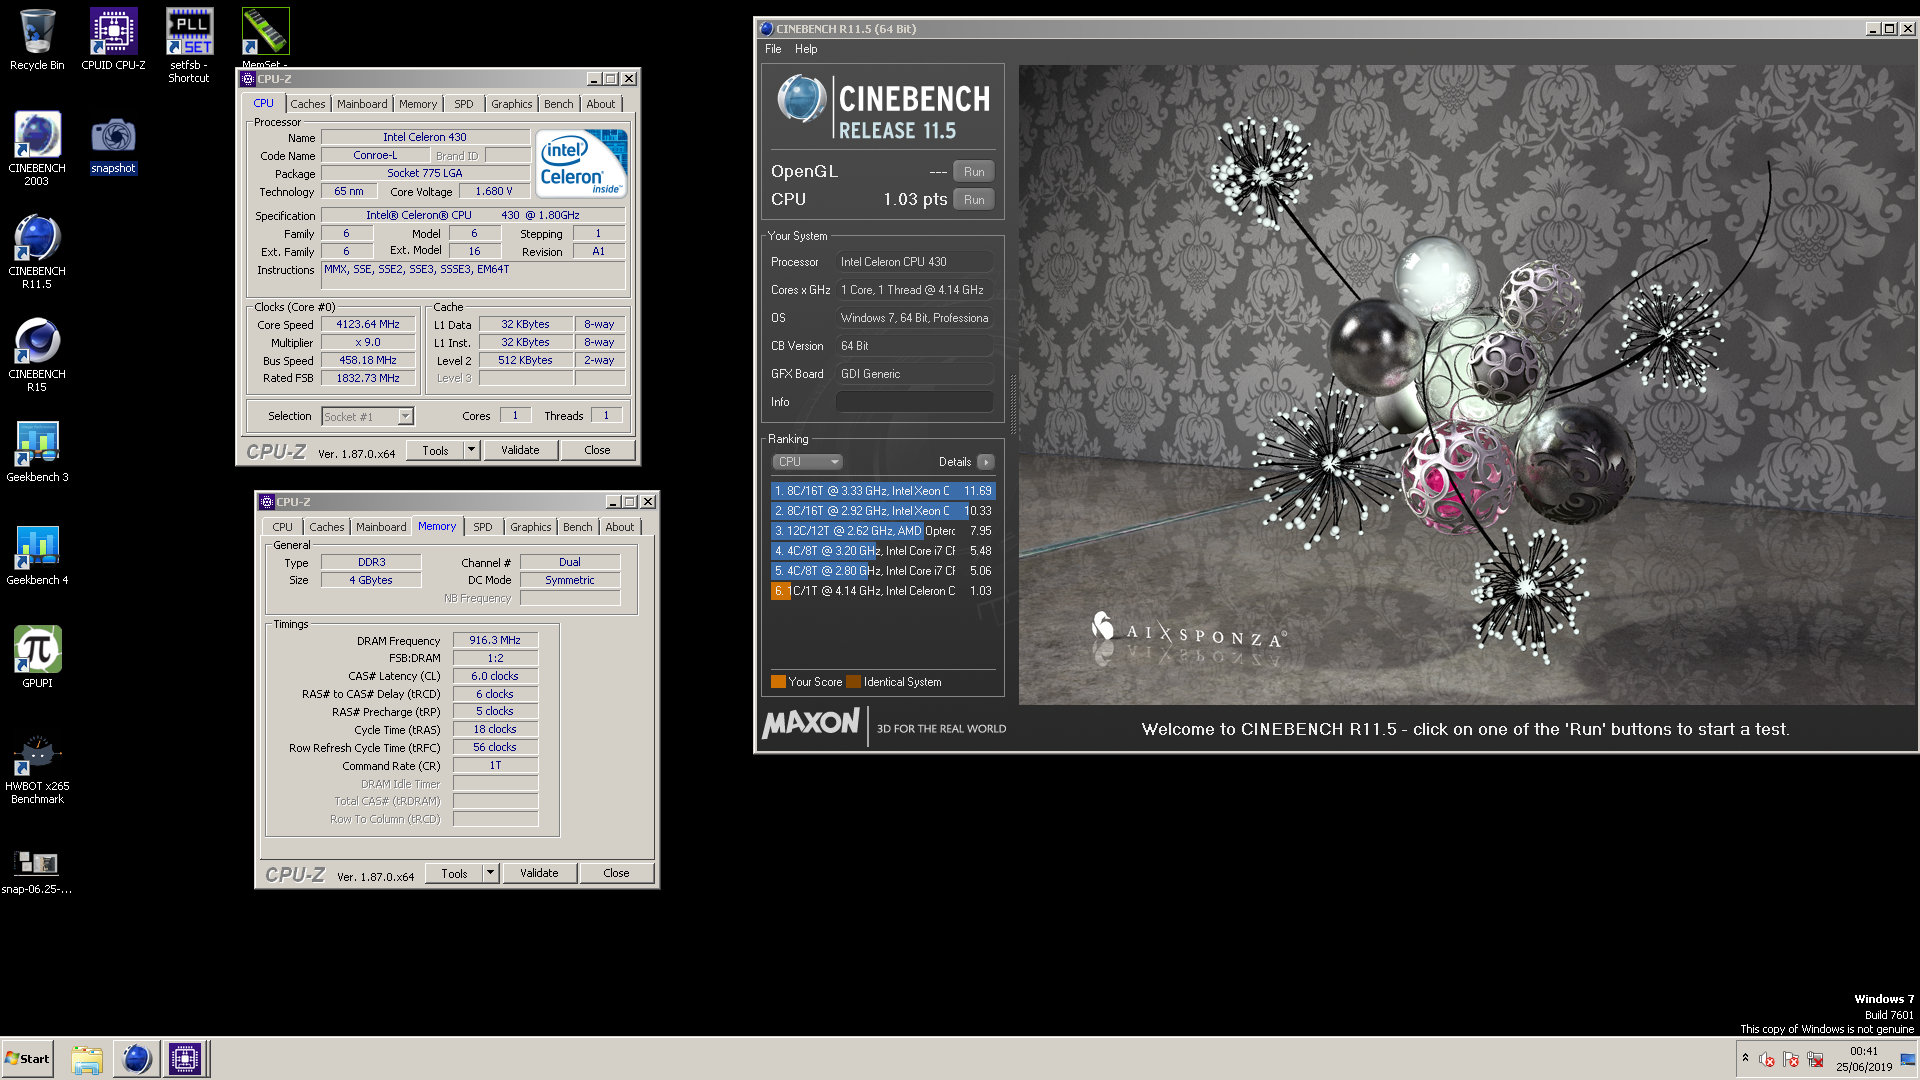Screen dimensions: 1920x1080
Task: Click the DRAM Frequency value 916.3 MHz
Action: [495, 640]
